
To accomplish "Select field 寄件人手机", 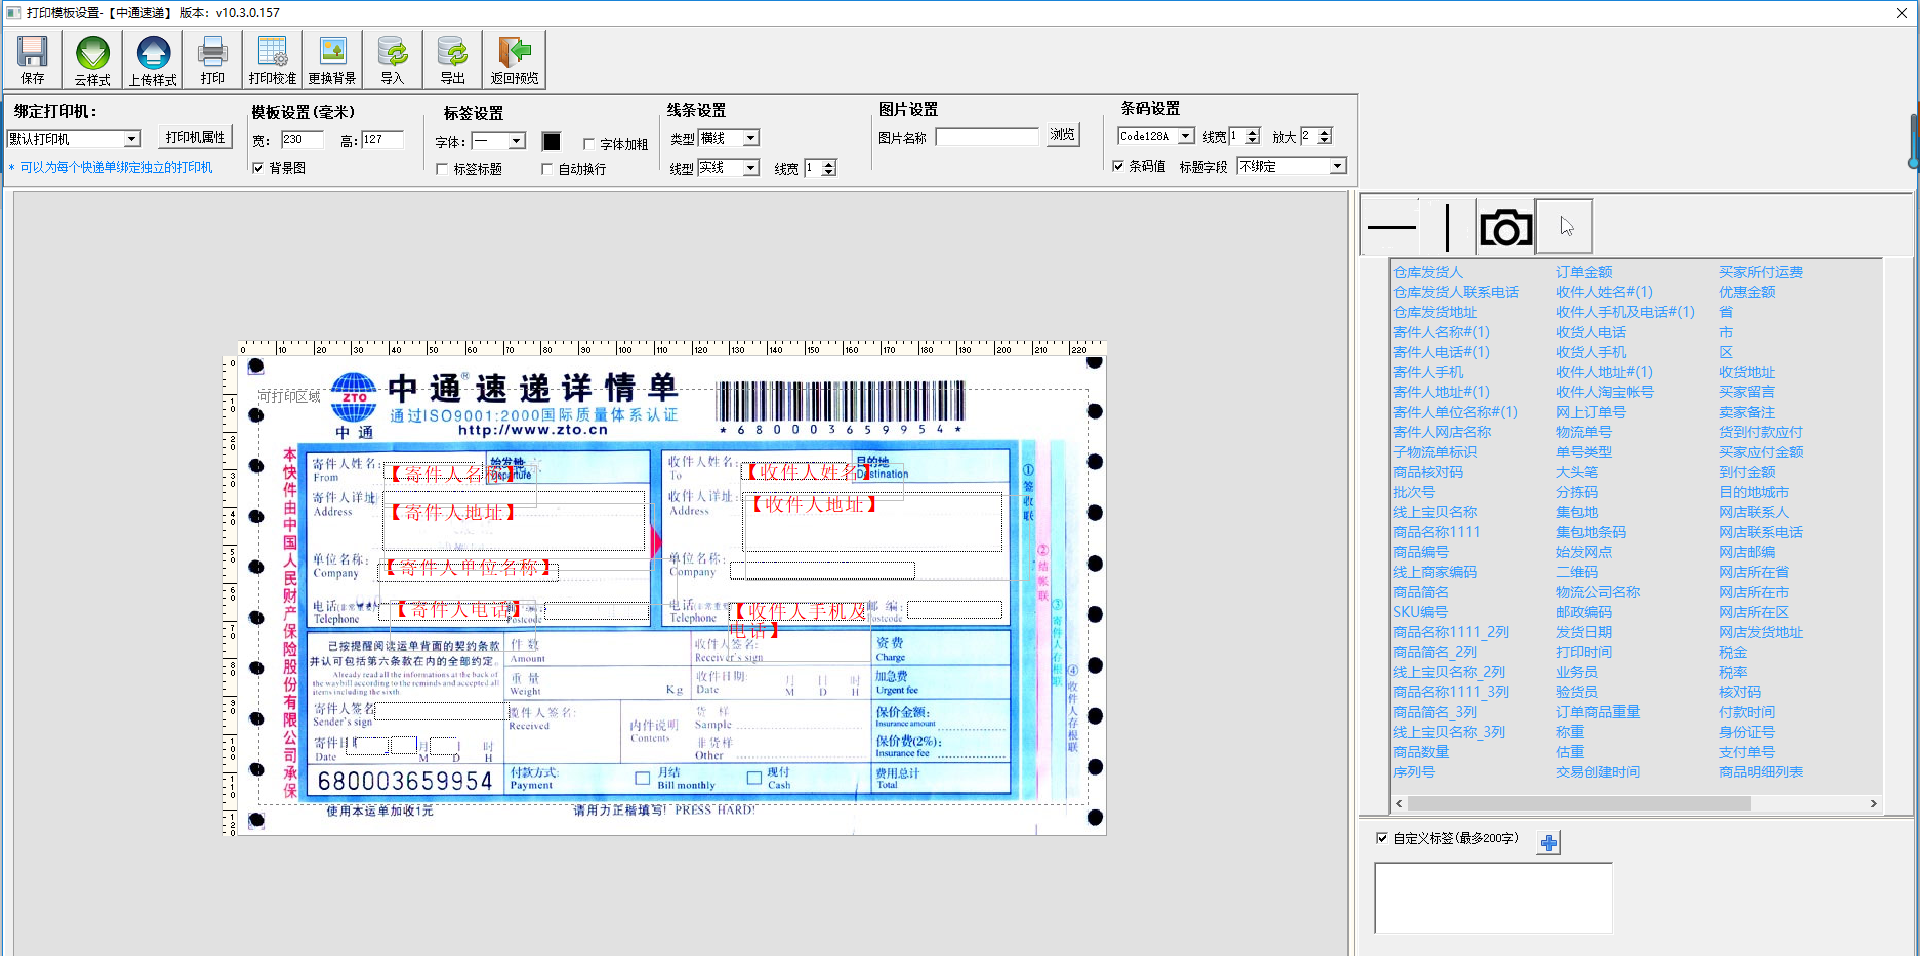I will tap(1428, 372).
